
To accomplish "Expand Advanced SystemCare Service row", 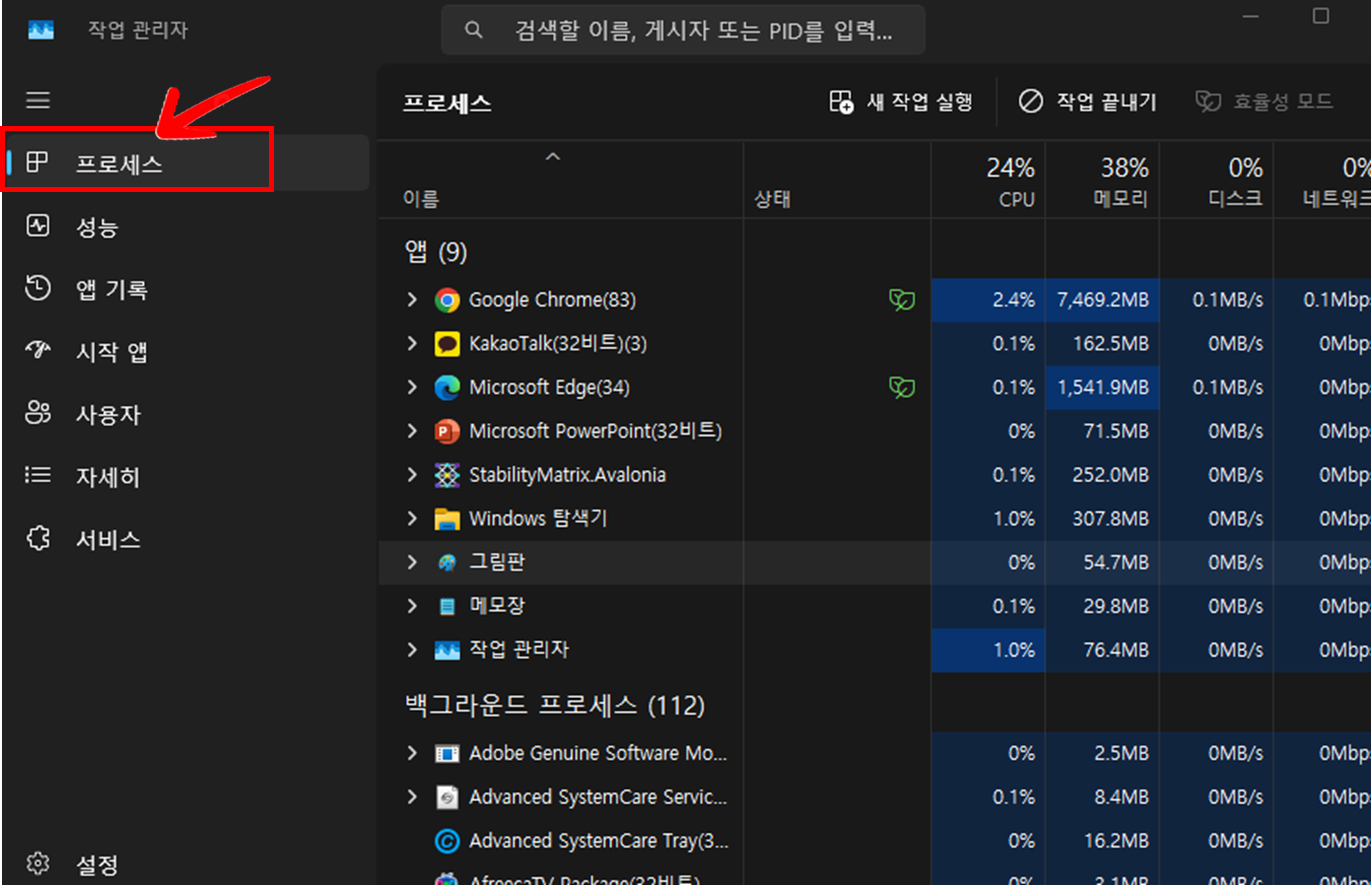I will pyautogui.click(x=412, y=797).
